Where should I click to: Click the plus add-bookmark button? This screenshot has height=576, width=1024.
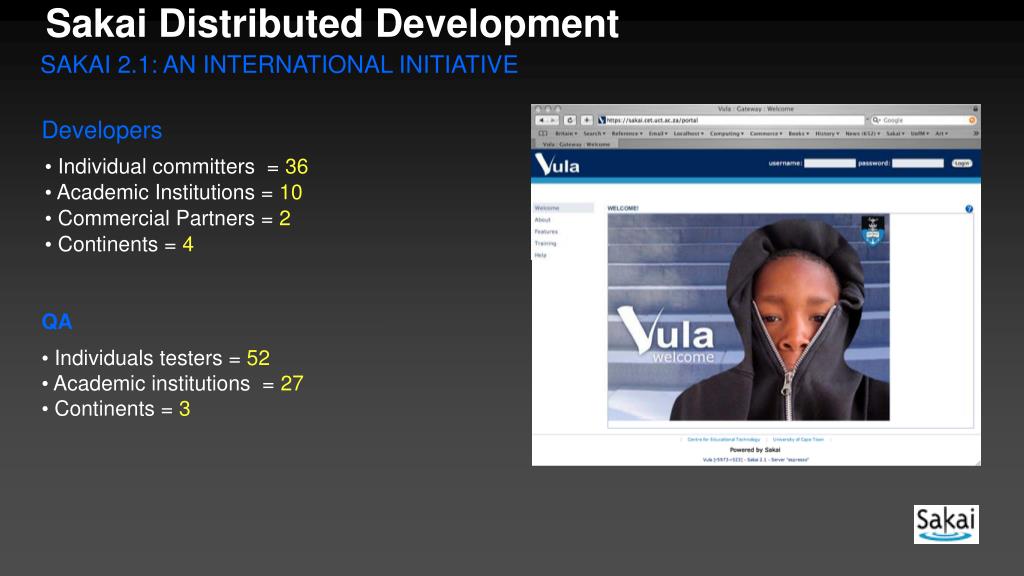[586, 120]
